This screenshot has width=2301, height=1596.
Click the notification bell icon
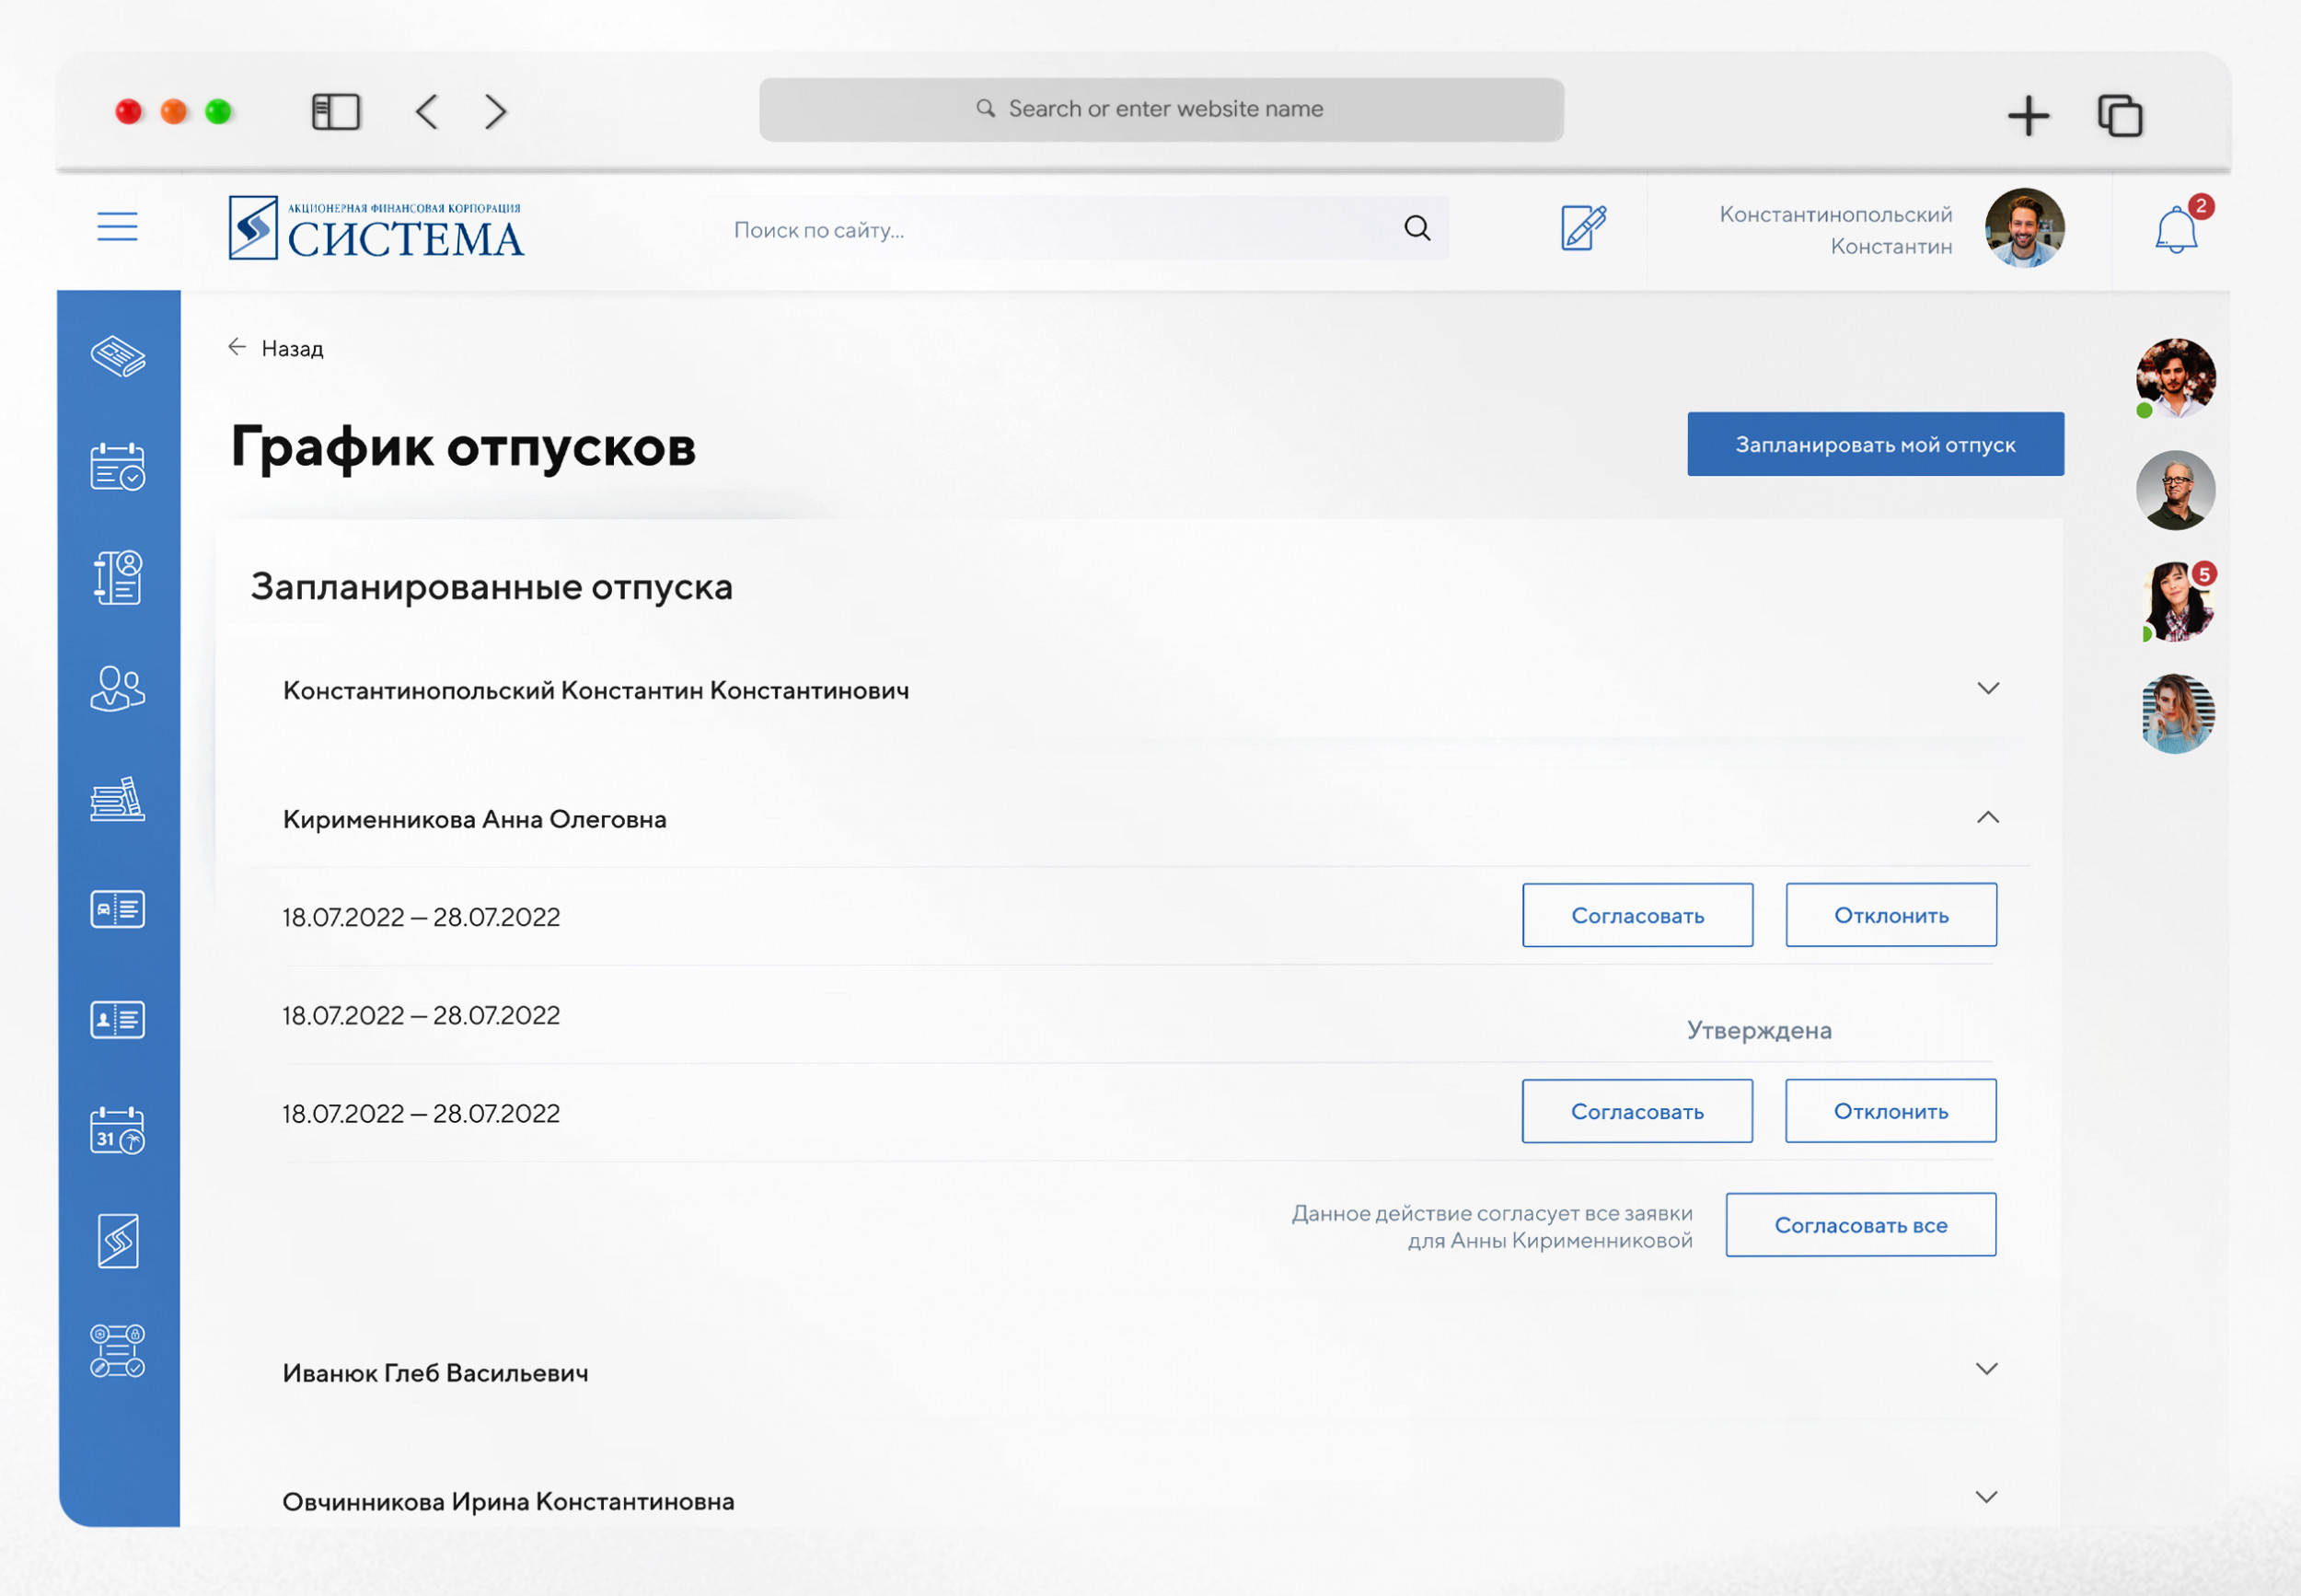(2175, 231)
